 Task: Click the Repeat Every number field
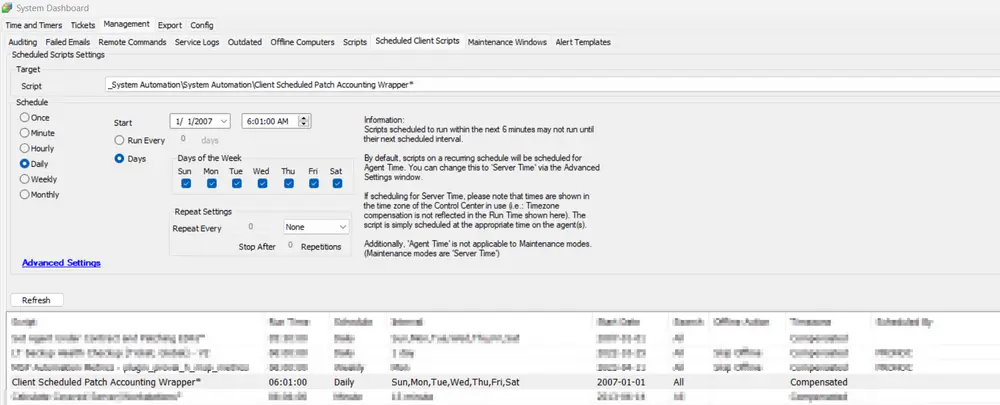click(x=251, y=227)
